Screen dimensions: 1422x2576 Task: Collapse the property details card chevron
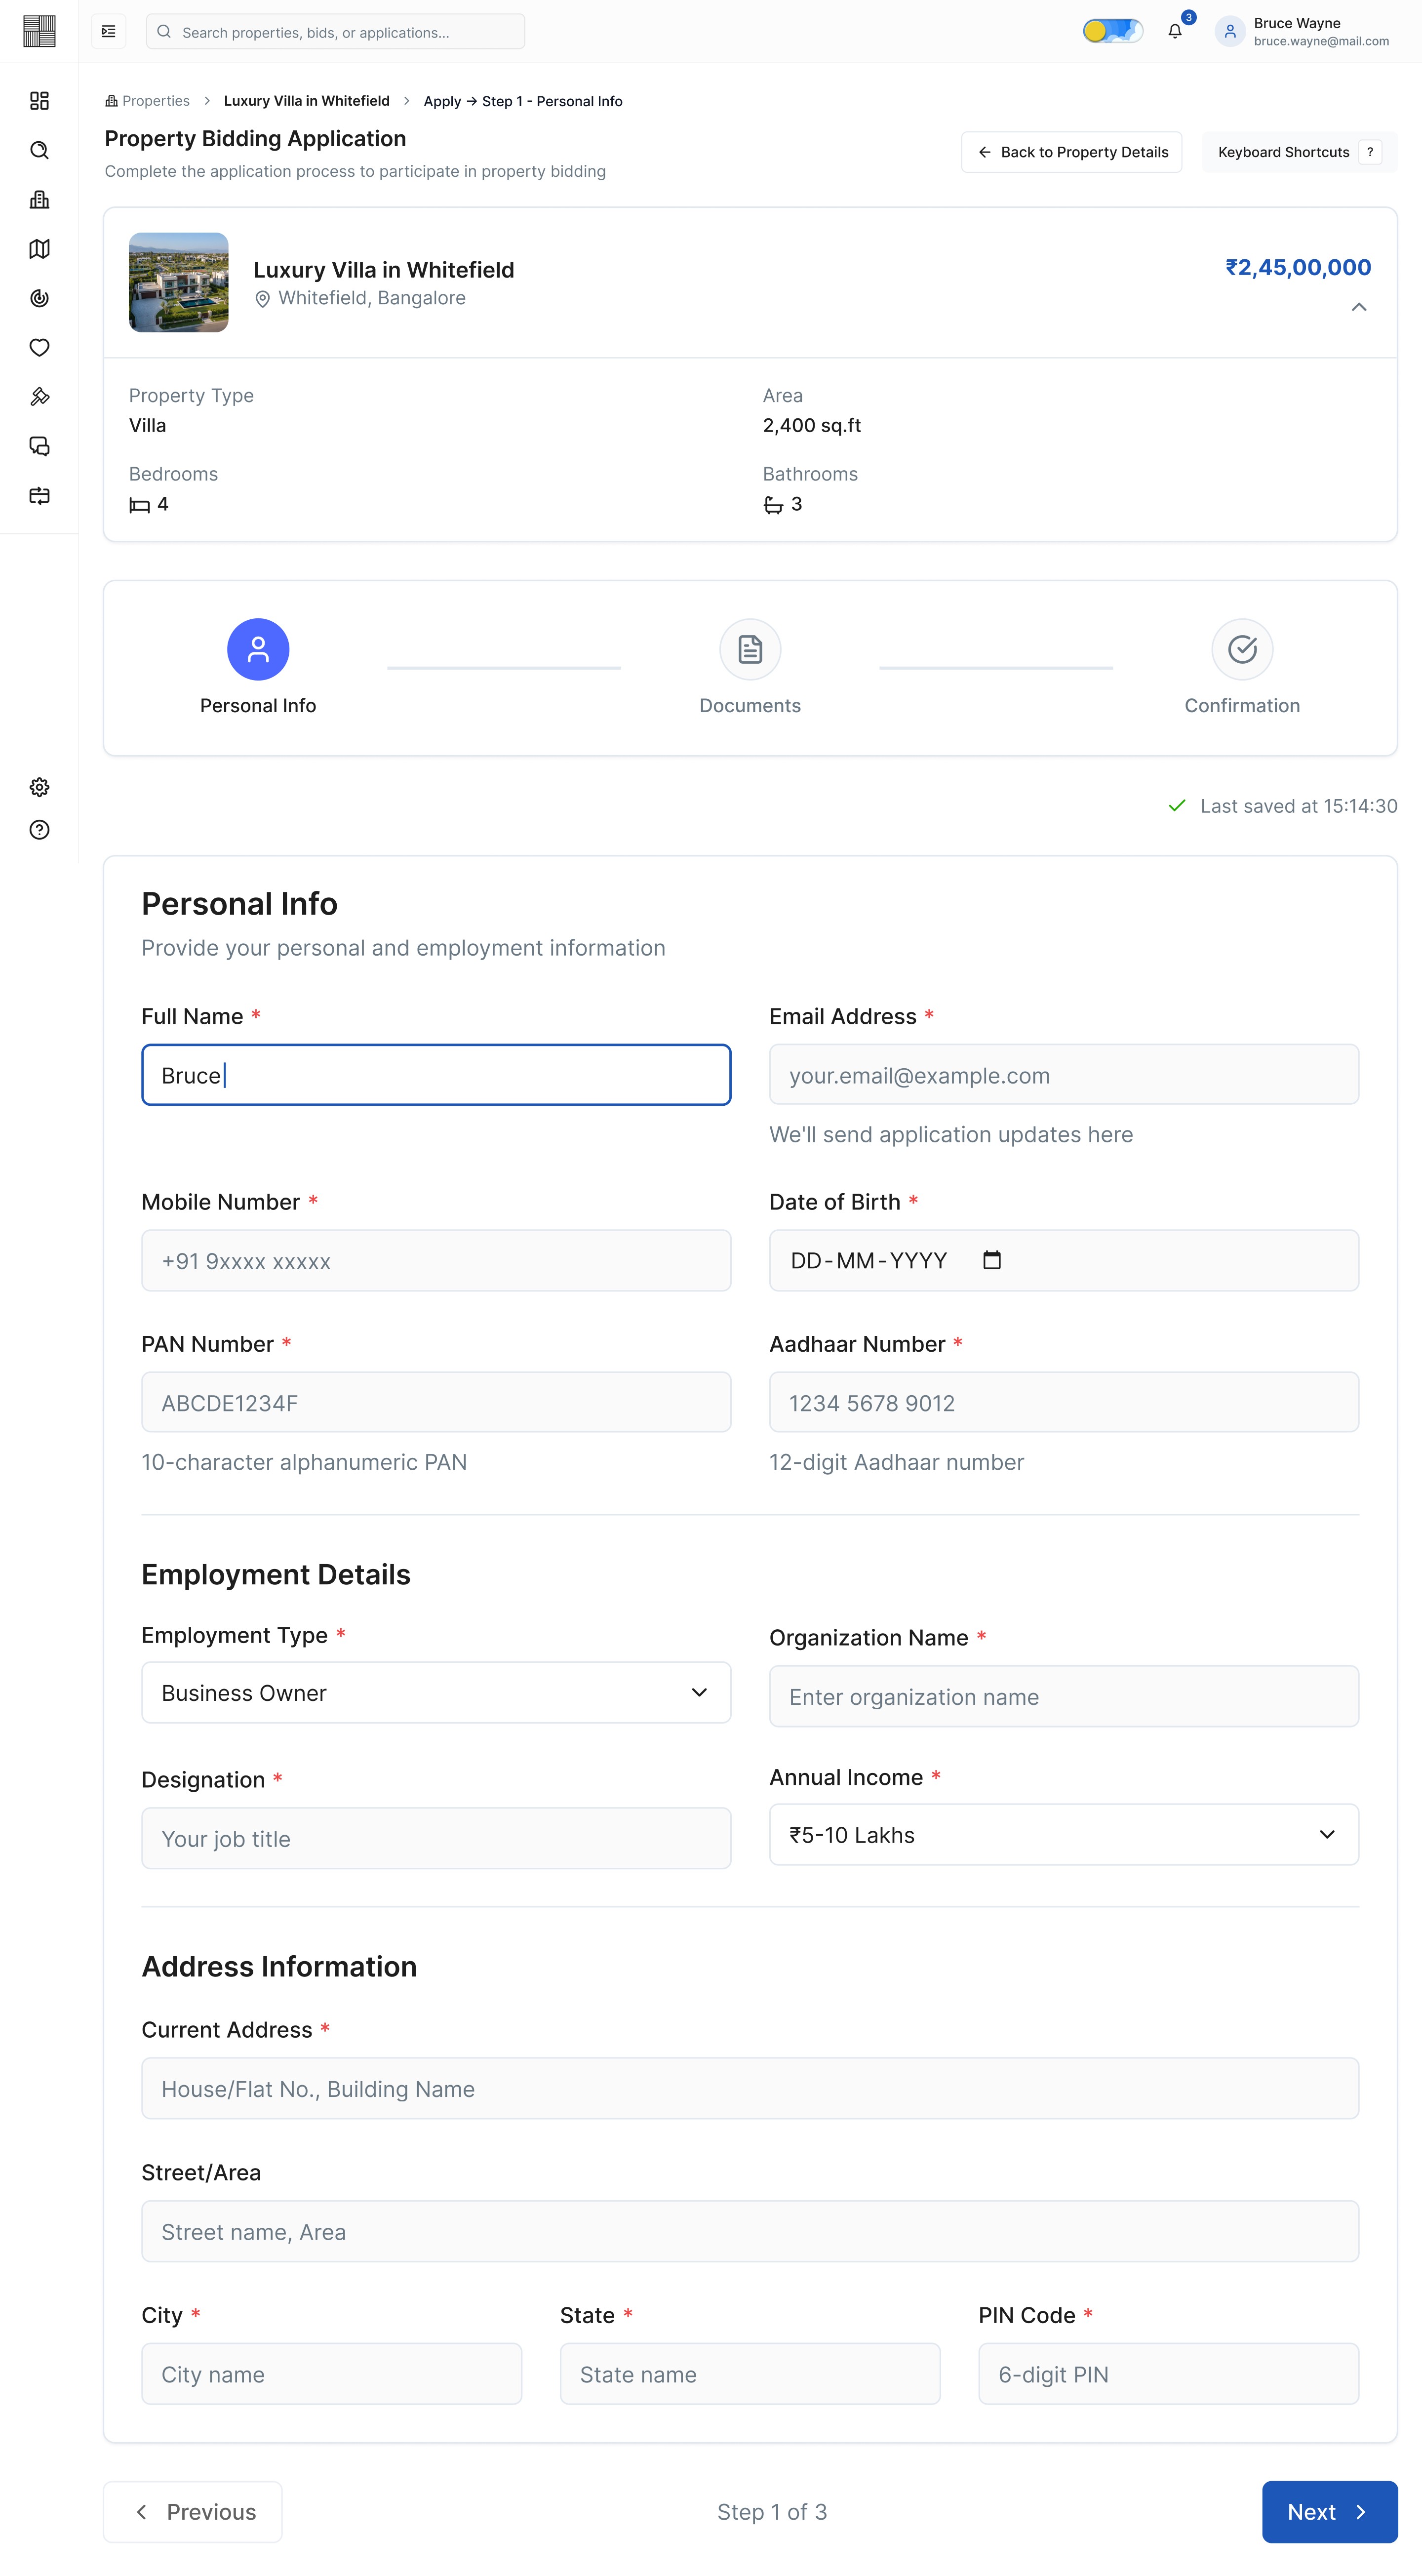tap(1359, 307)
